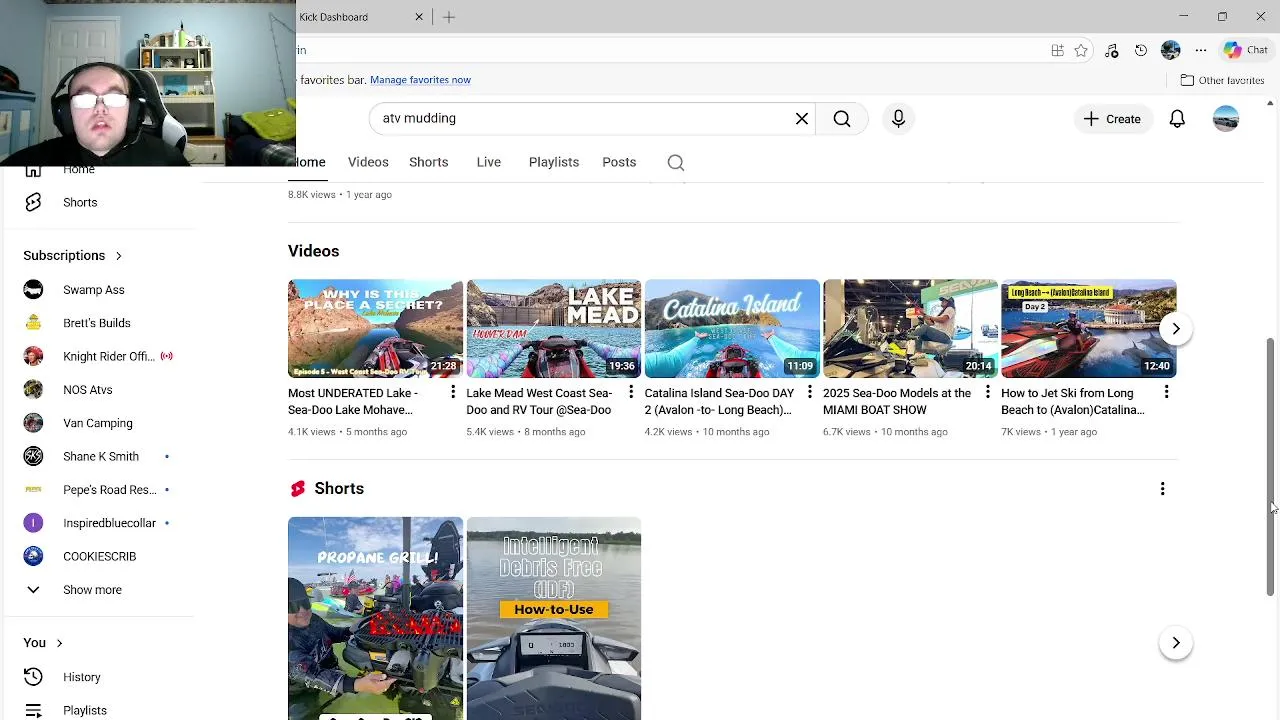1280x720 pixels.
Task: Play the Catalina Island video thumbnail
Action: 732,328
